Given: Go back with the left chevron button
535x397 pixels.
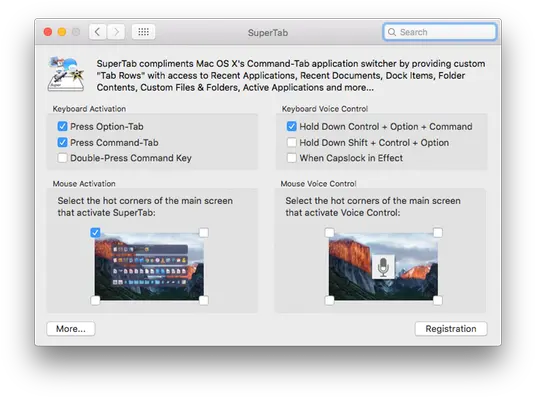Looking at the screenshot, I should [98, 32].
